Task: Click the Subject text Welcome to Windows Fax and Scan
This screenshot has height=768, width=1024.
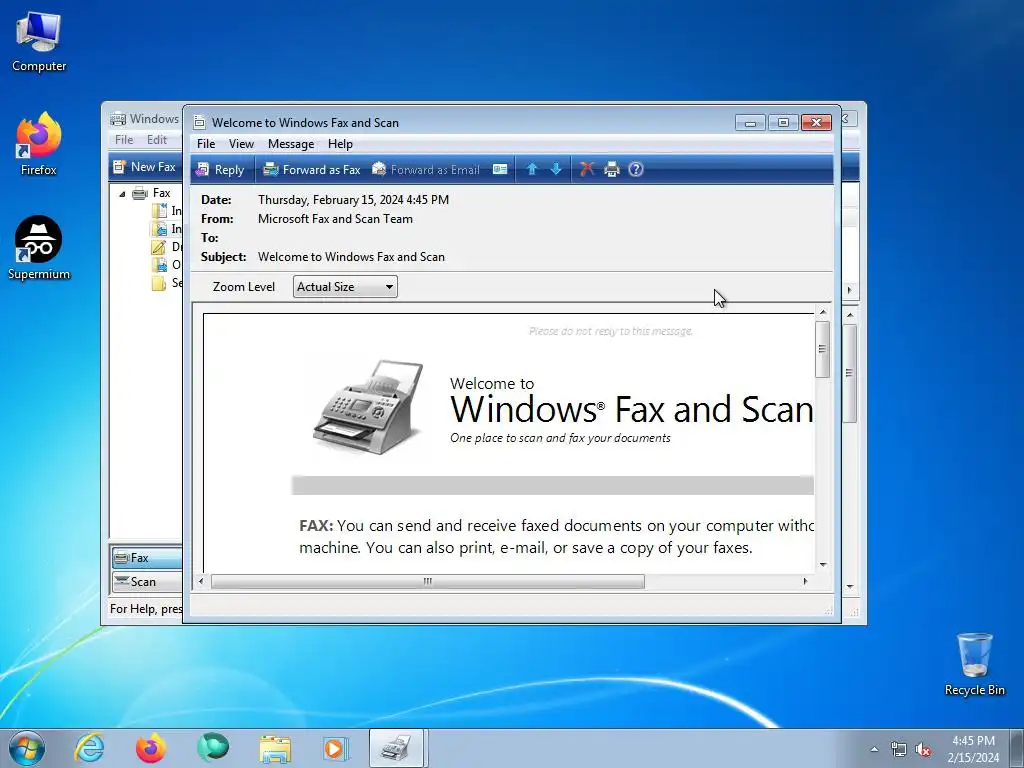Action: 351,257
